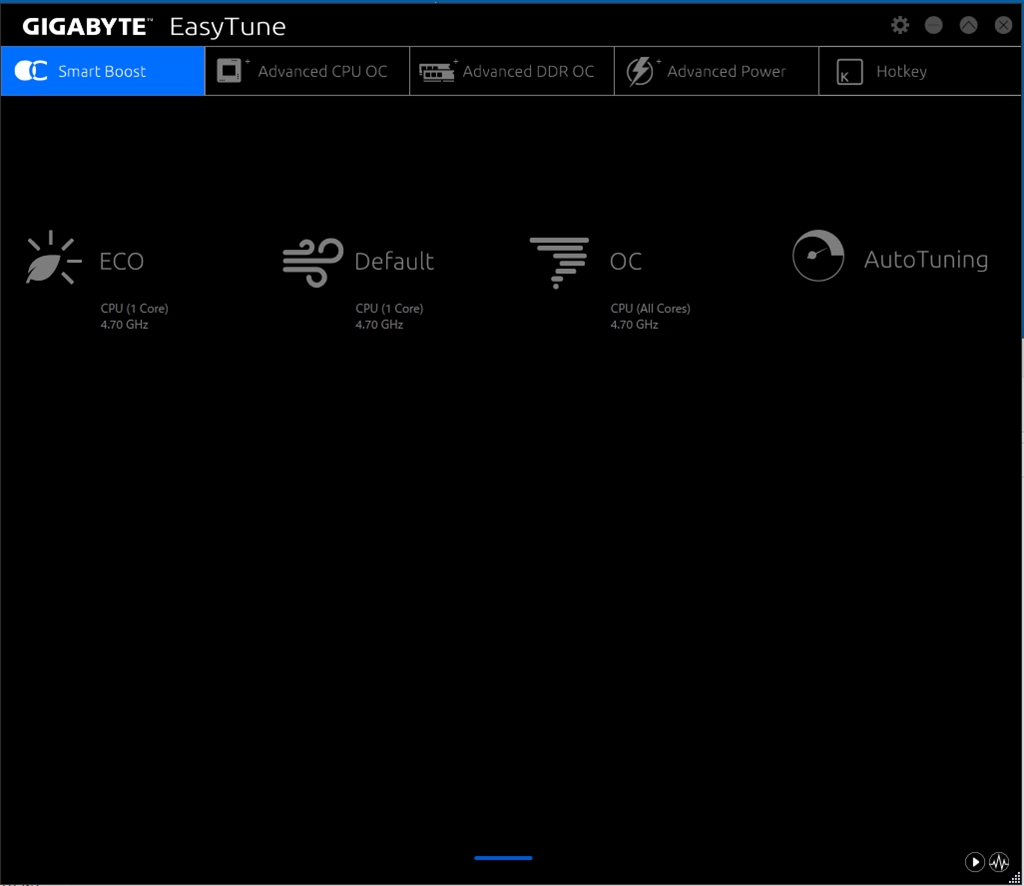1024x886 pixels.
Task: Open the hardware monitor waveform icon
Action: pyautogui.click(x=999, y=862)
